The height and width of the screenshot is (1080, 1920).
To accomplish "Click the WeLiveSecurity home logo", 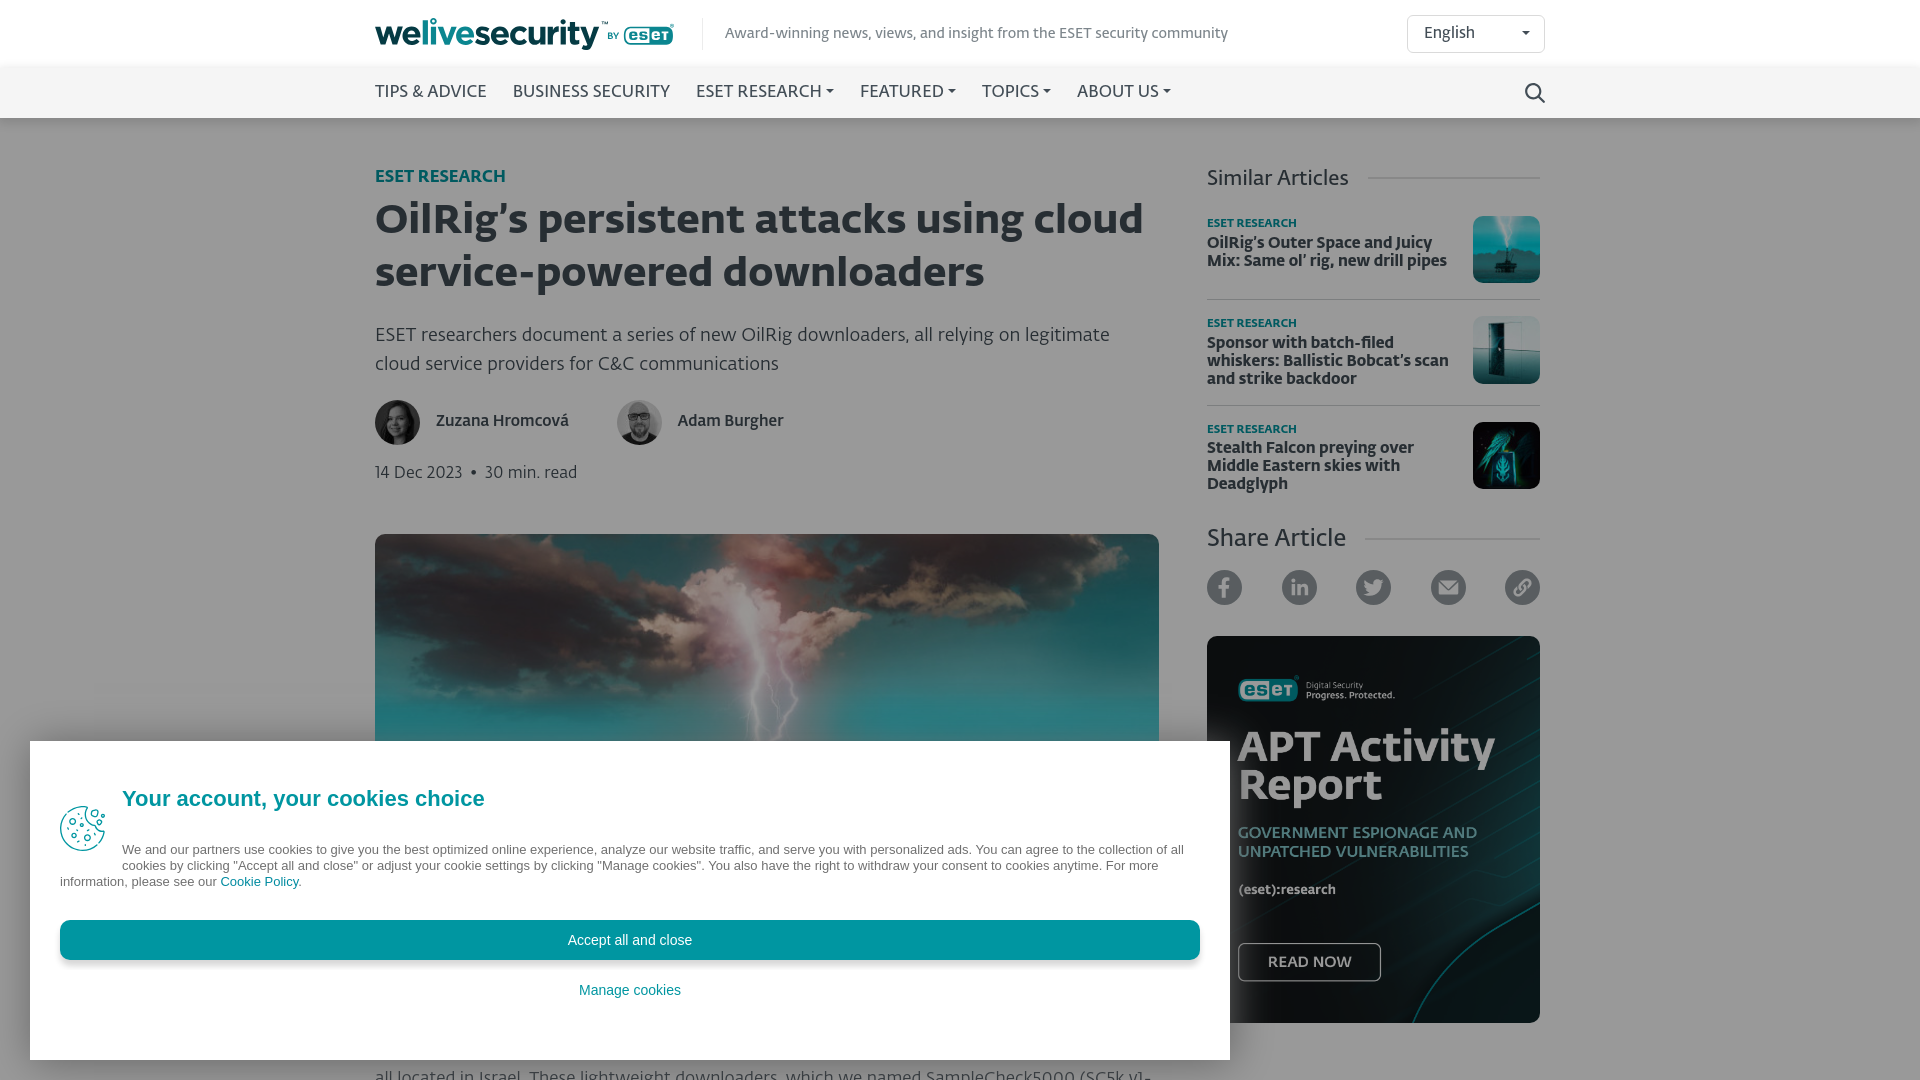I will pyautogui.click(x=525, y=33).
